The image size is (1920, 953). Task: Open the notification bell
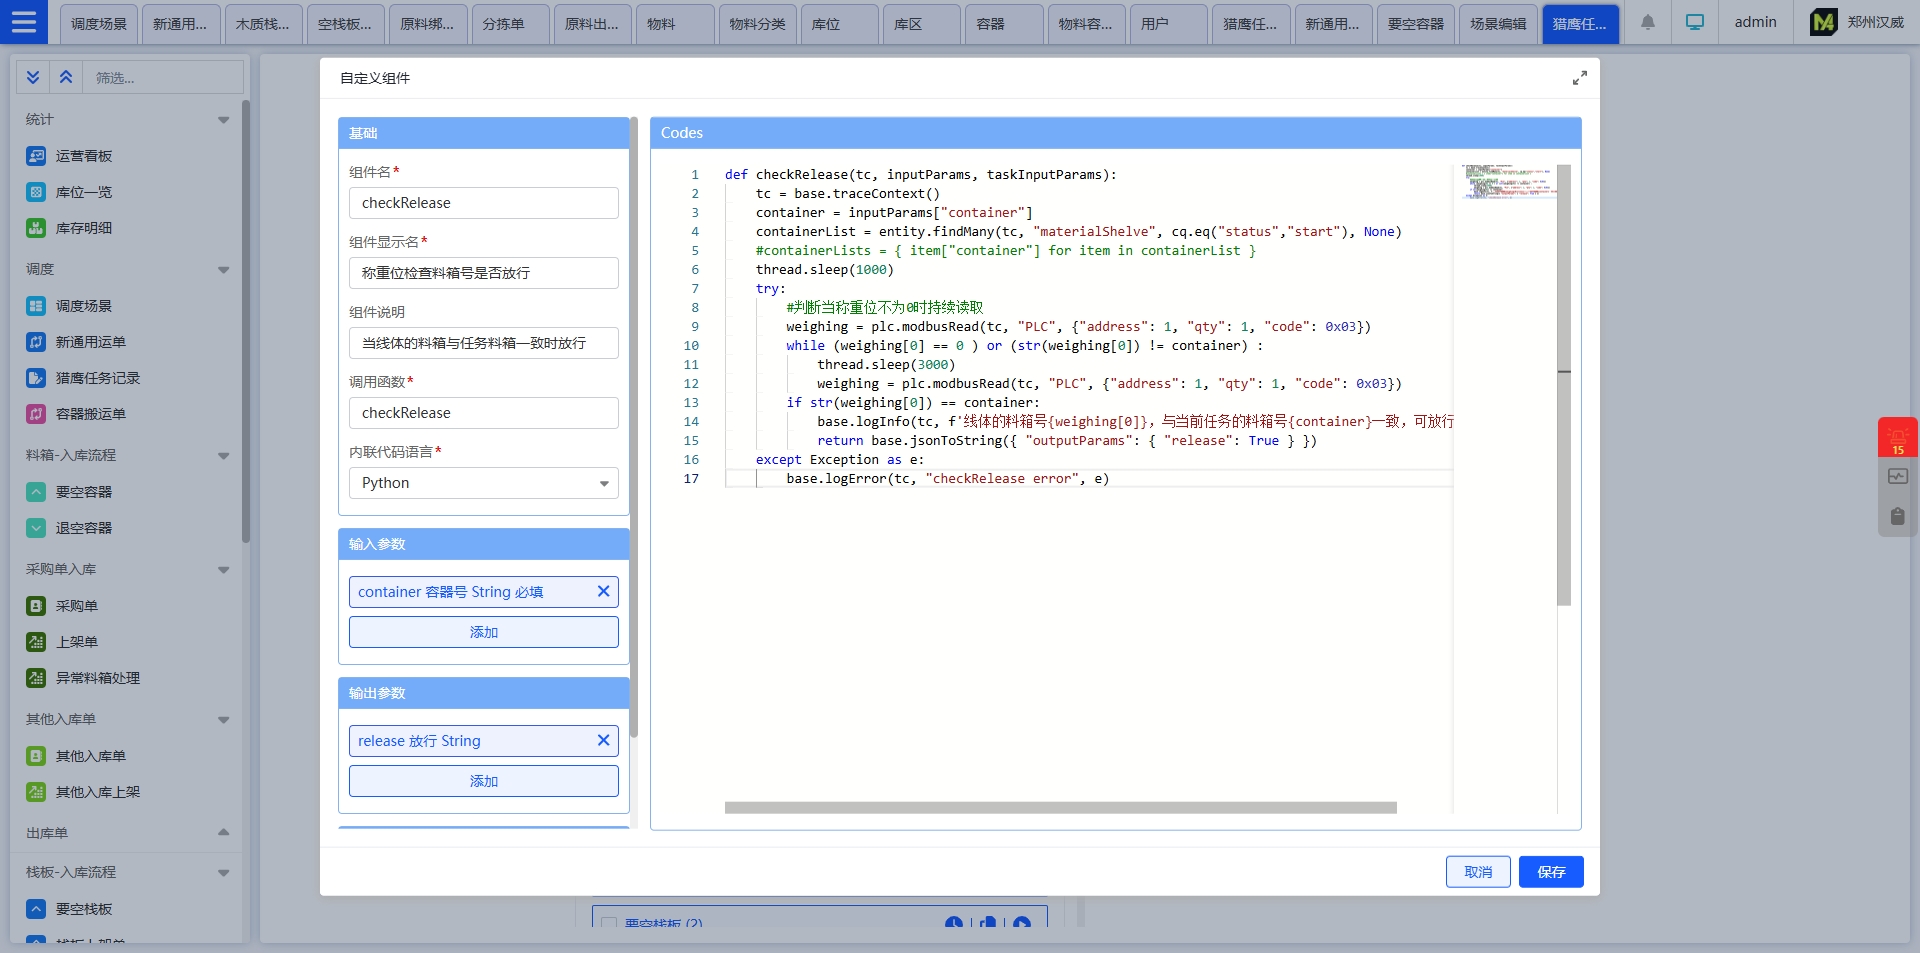coord(1647,22)
